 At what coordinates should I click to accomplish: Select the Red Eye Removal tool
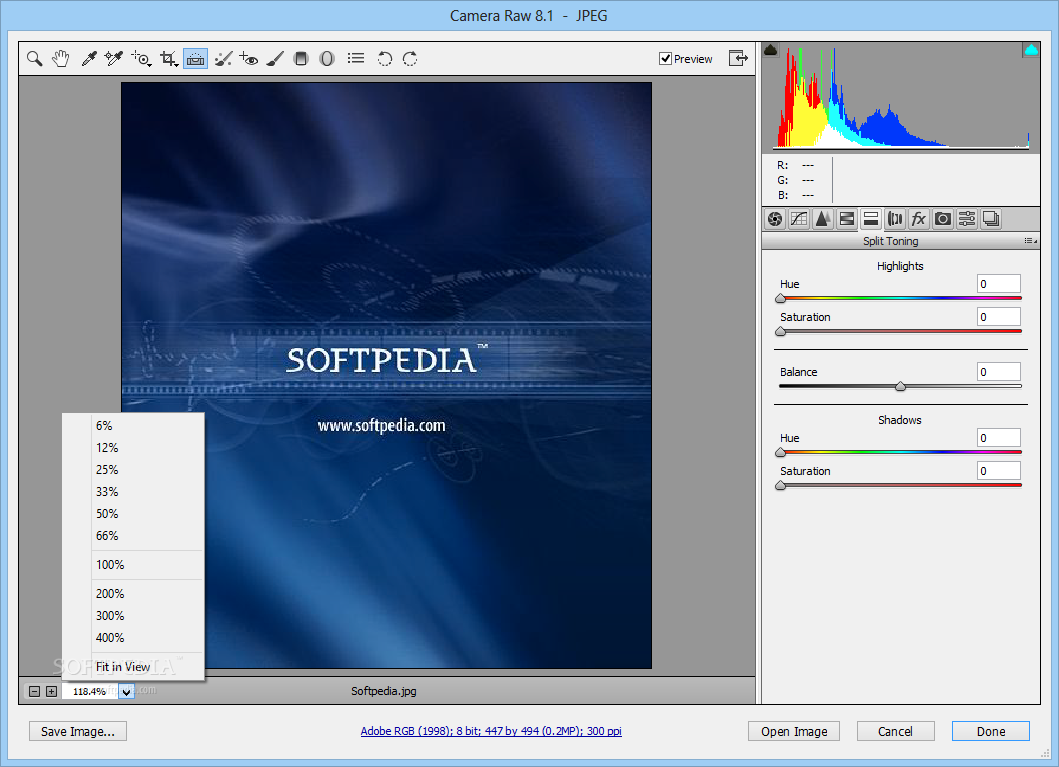pos(249,59)
